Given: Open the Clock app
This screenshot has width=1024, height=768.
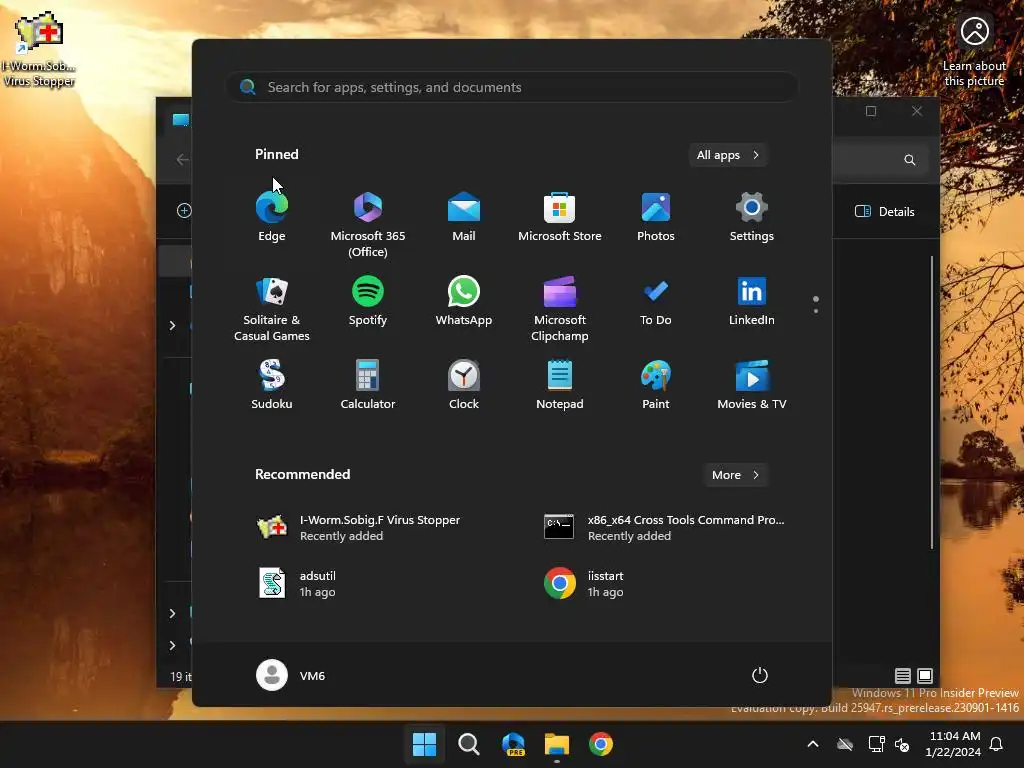Looking at the screenshot, I should (464, 385).
